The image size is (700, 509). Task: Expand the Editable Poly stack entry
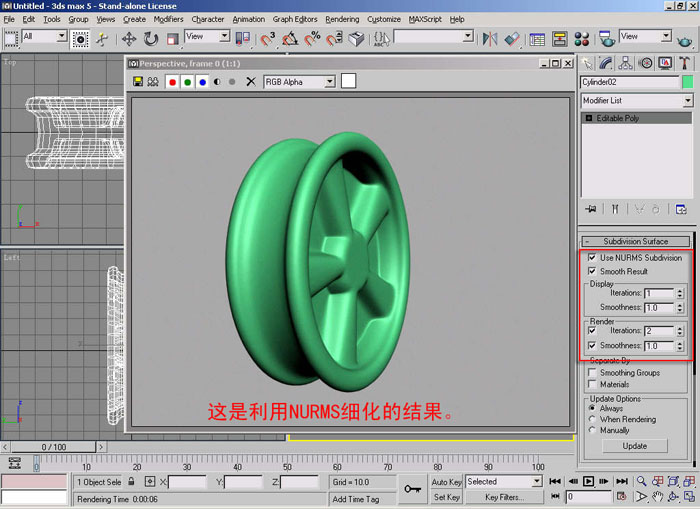(589, 118)
